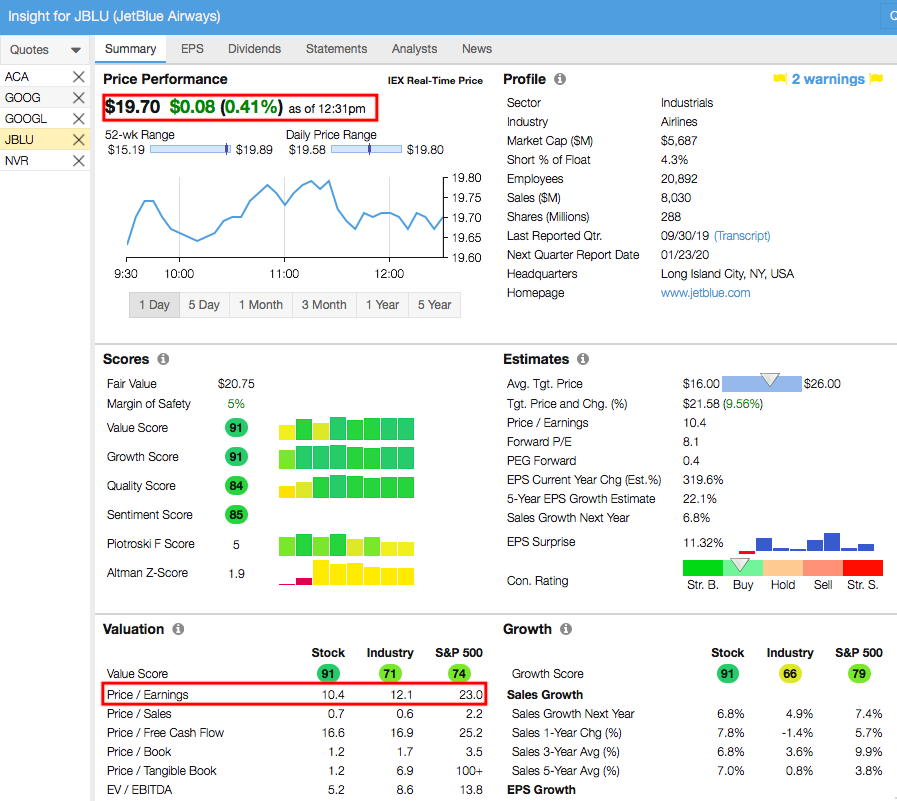Click the EPS Surprise 11.32% value

click(x=703, y=542)
